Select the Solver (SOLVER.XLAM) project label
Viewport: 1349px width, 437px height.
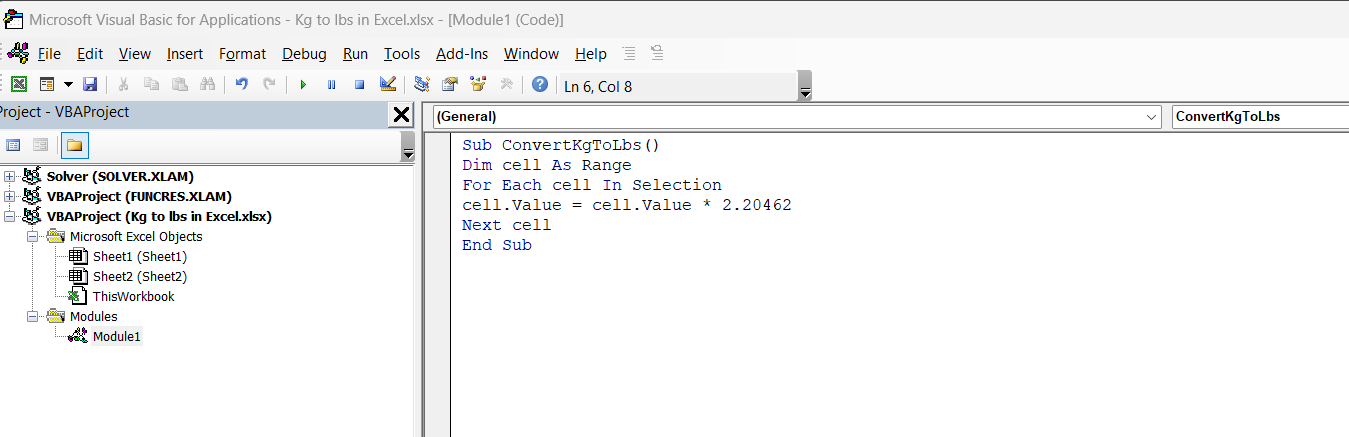(120, 177)
